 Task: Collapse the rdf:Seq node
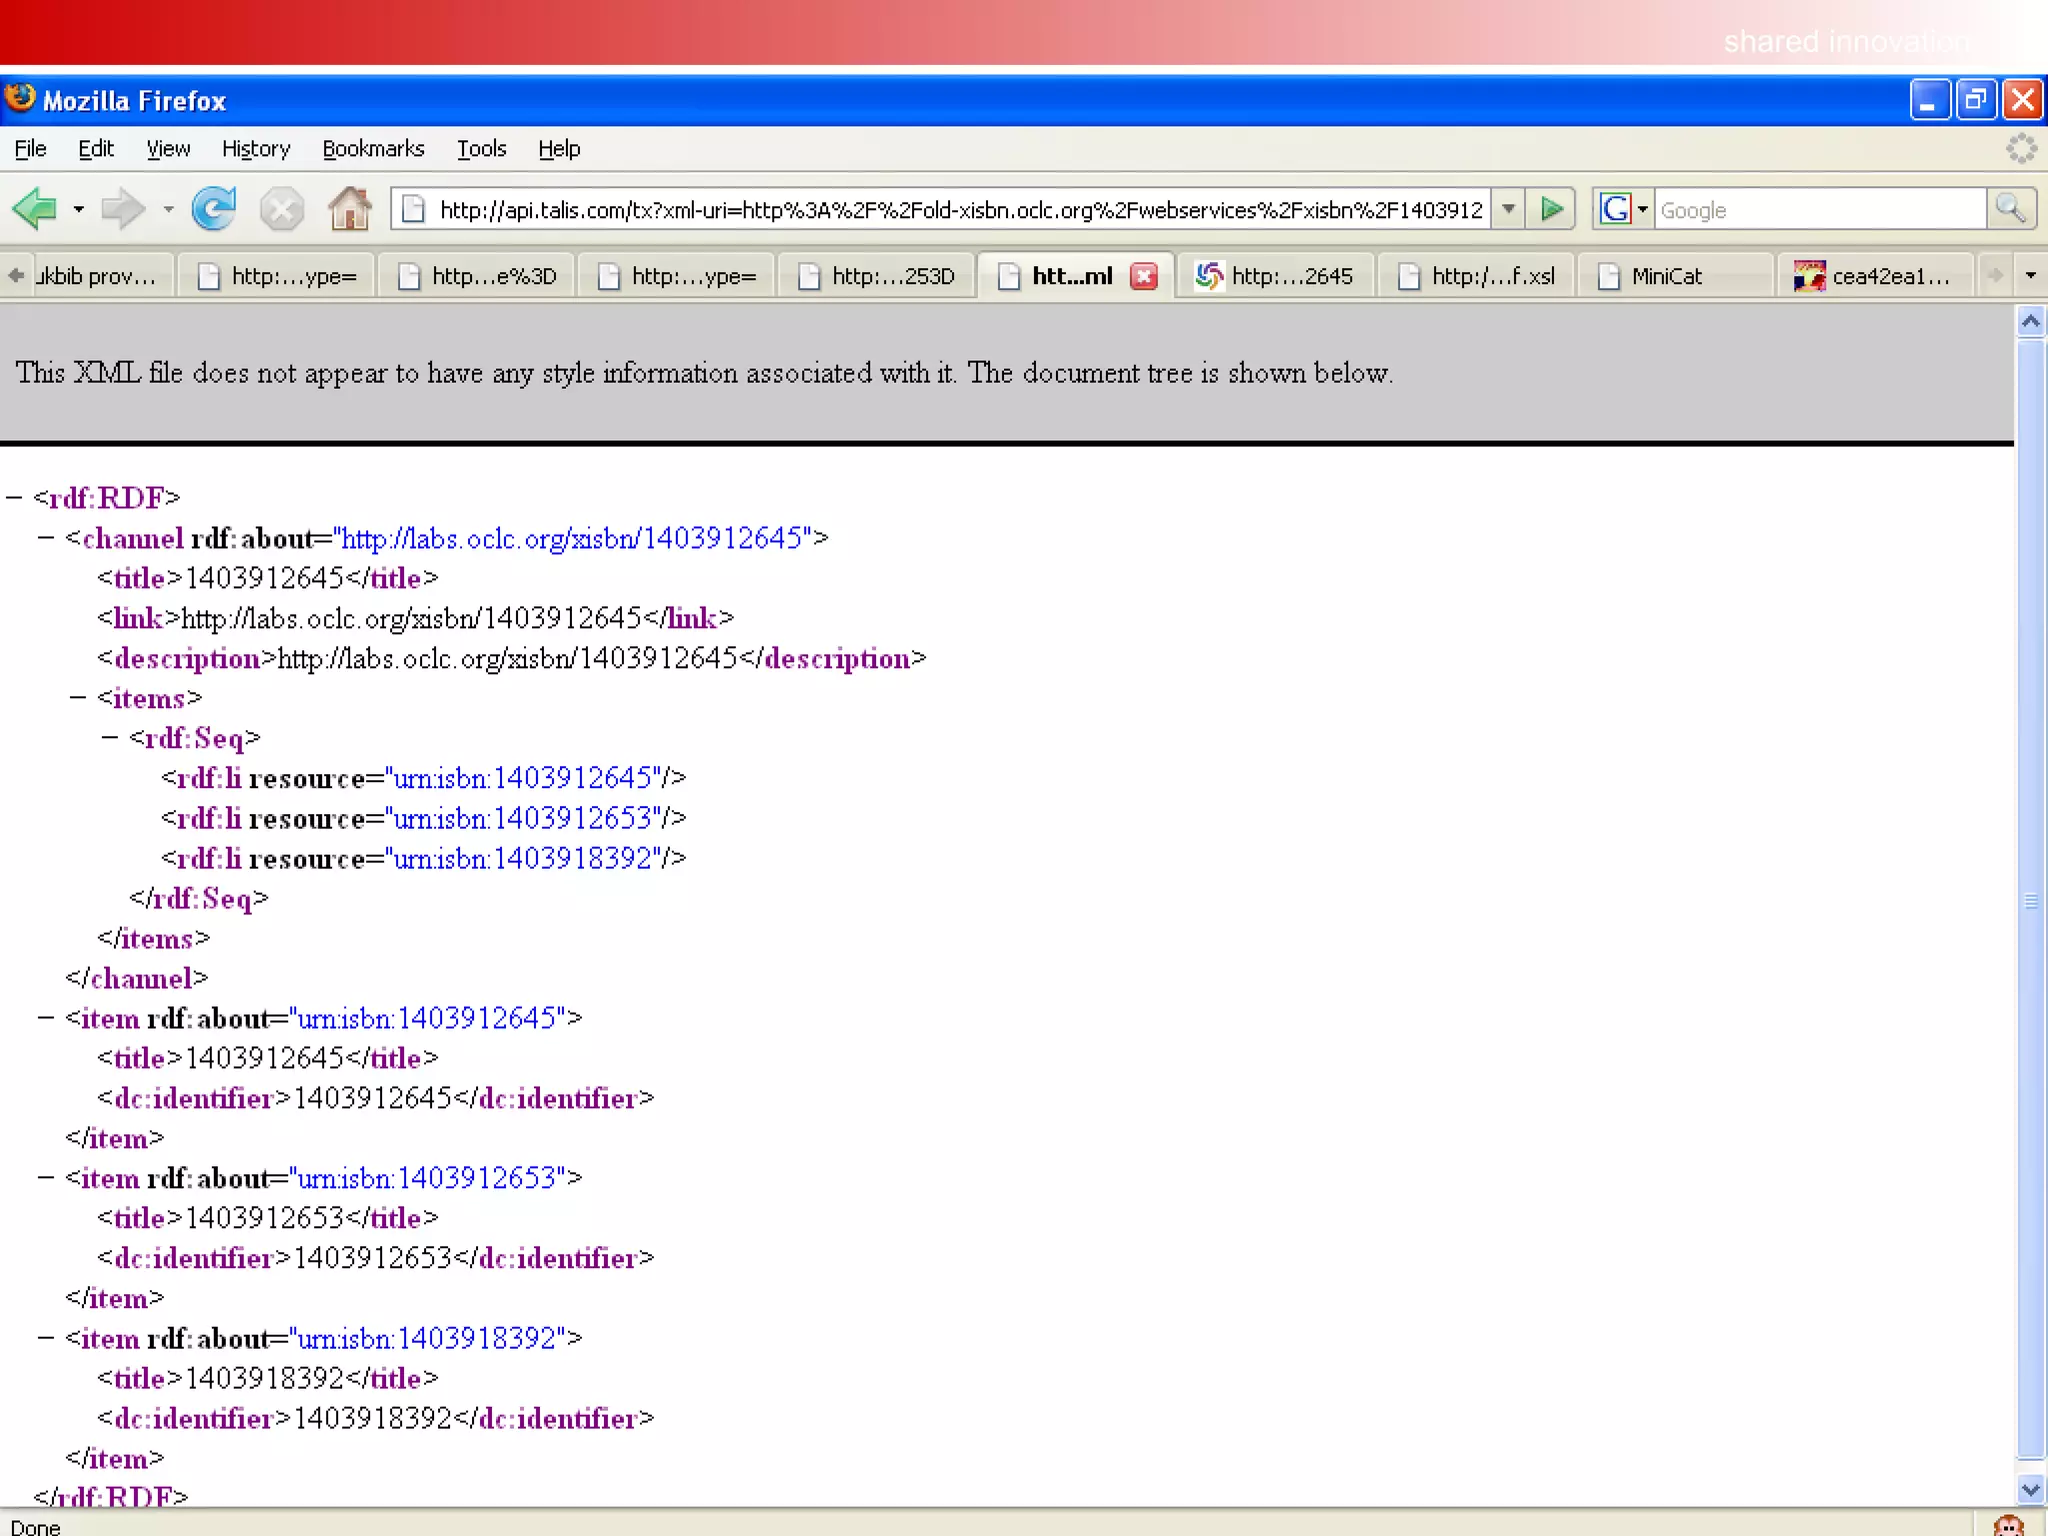pos(110,738)
